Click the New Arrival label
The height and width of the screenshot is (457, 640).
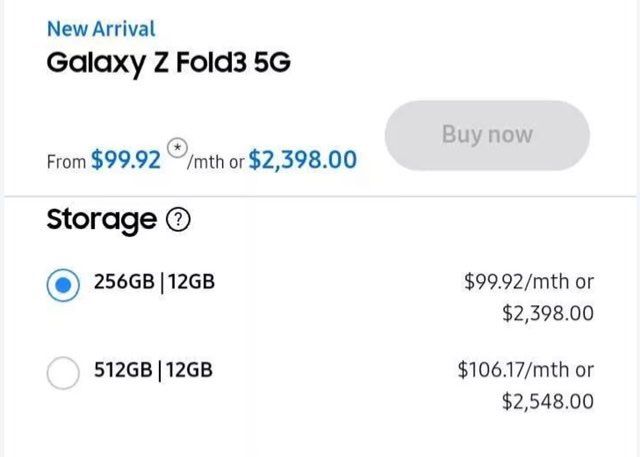tap(101, 29)
